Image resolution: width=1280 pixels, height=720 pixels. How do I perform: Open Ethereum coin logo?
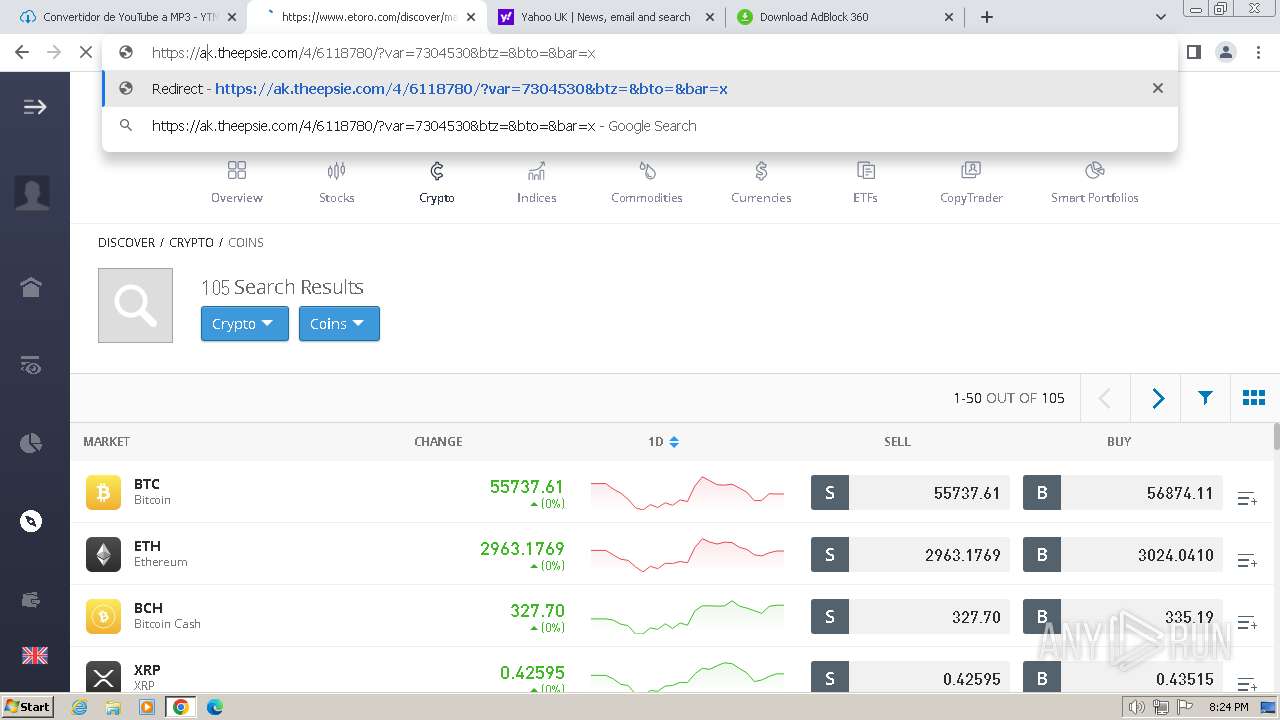103,554
